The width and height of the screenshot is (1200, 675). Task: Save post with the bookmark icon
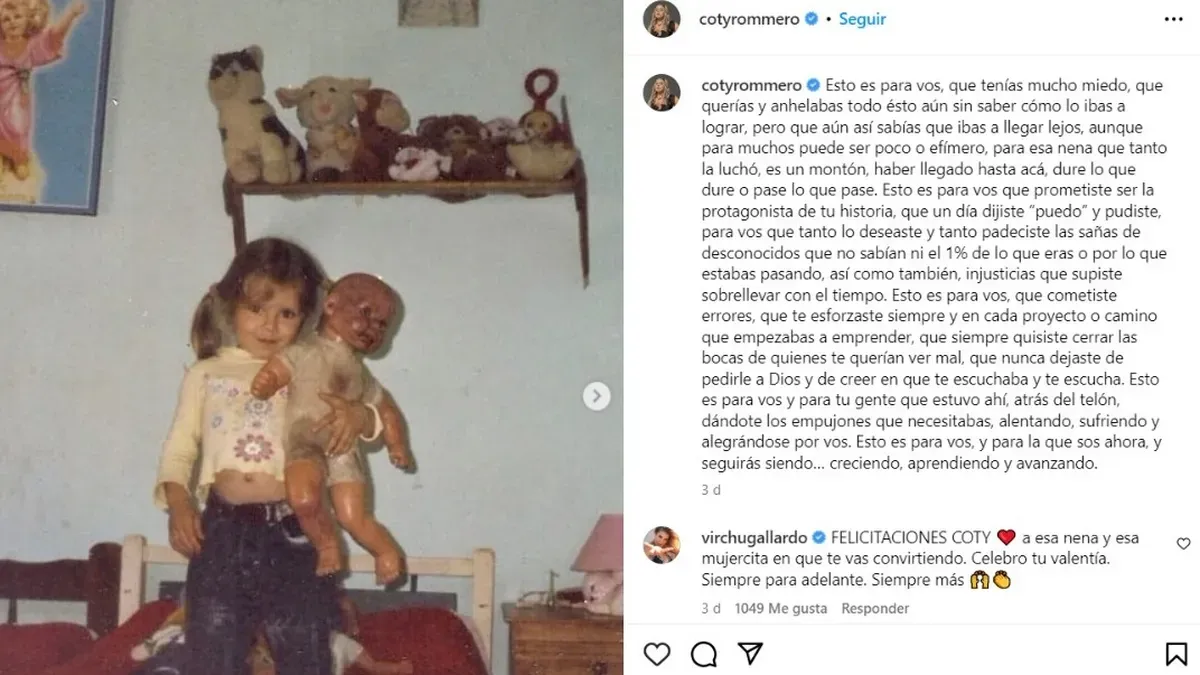(x=1176, y=654)
